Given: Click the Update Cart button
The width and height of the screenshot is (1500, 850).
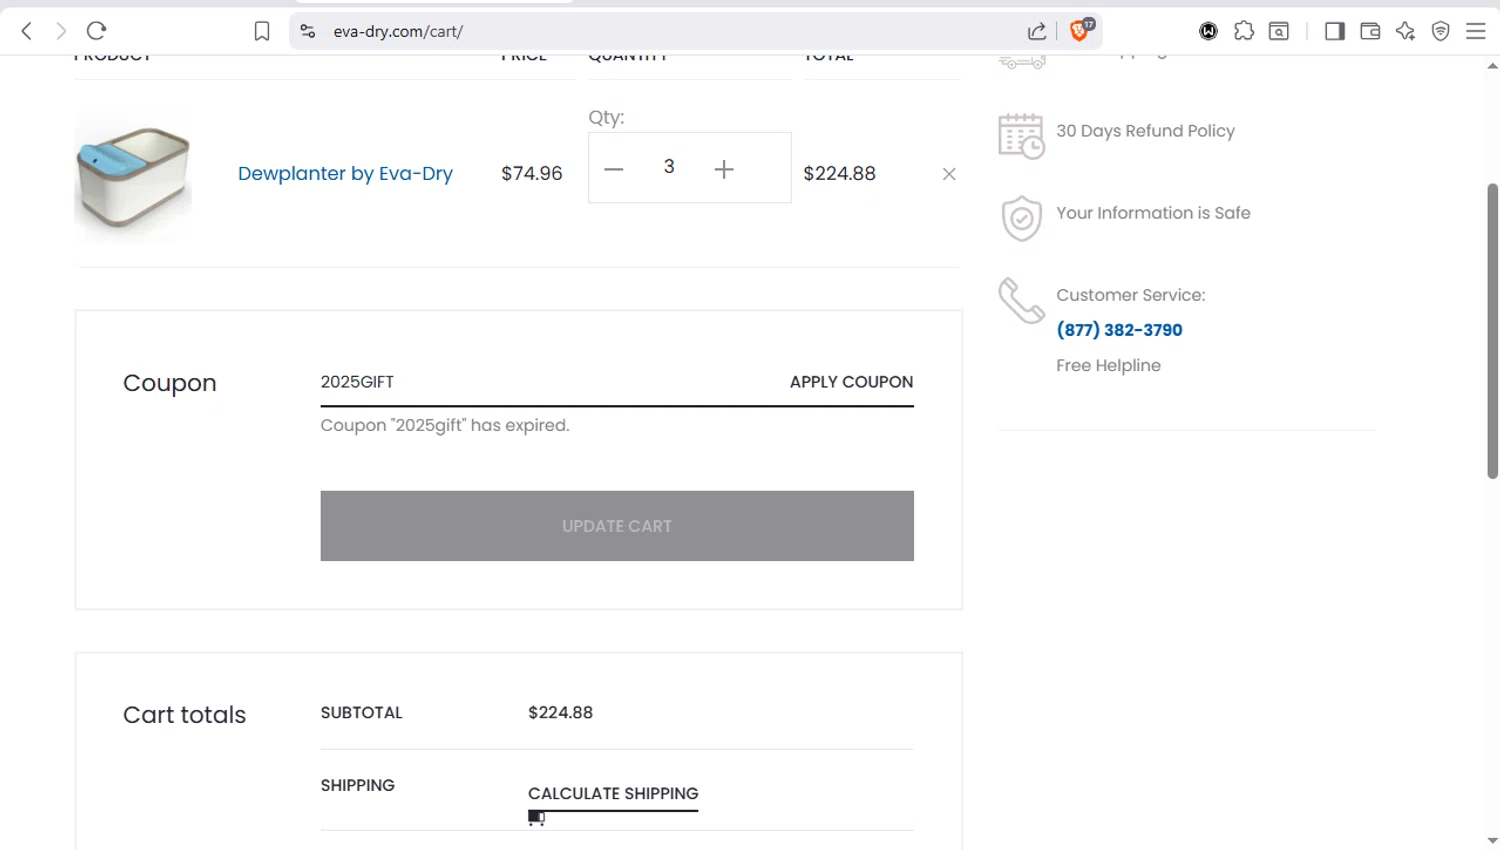Looking at the screenshot, I should coord(617,526).
